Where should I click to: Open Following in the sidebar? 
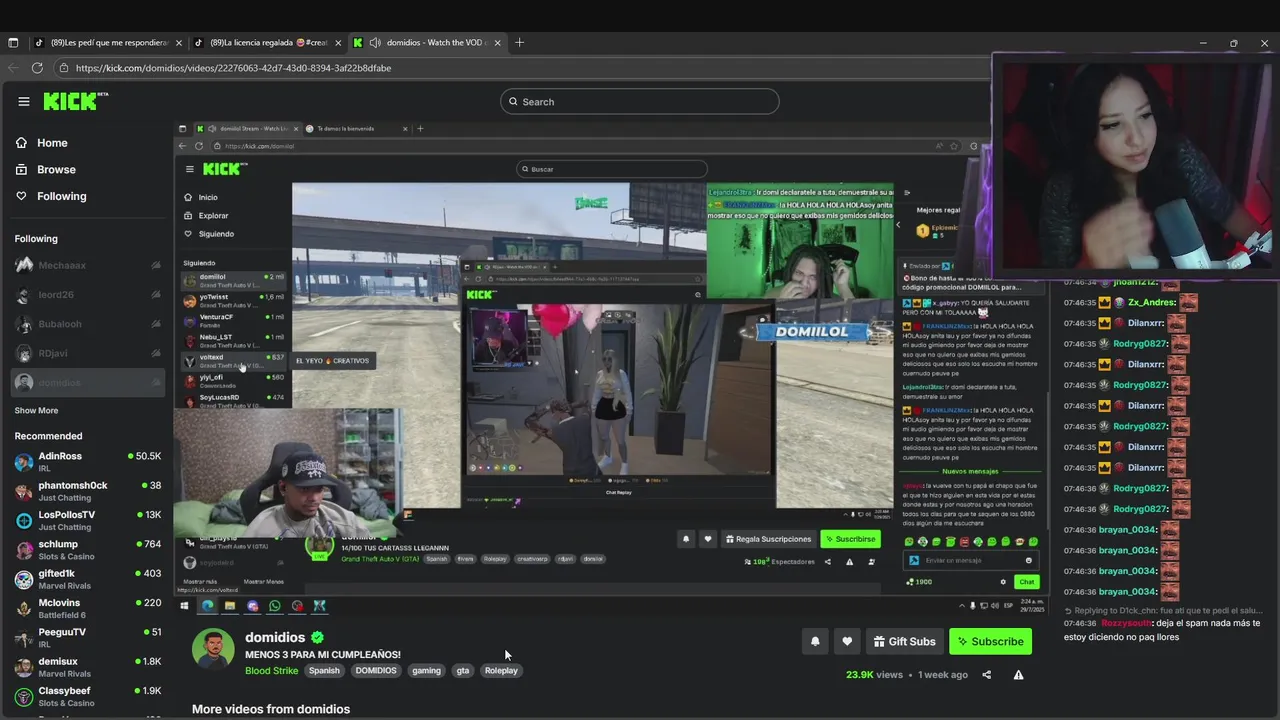[x=61, y=196]
